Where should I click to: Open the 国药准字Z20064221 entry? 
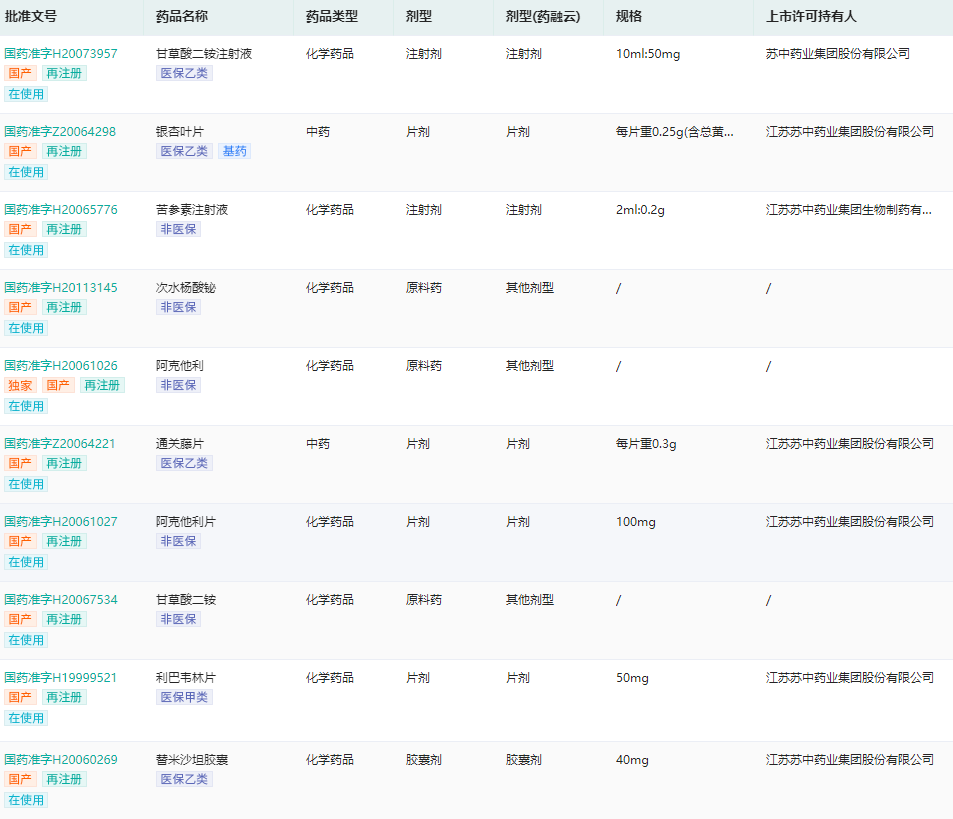click(60, 443)
